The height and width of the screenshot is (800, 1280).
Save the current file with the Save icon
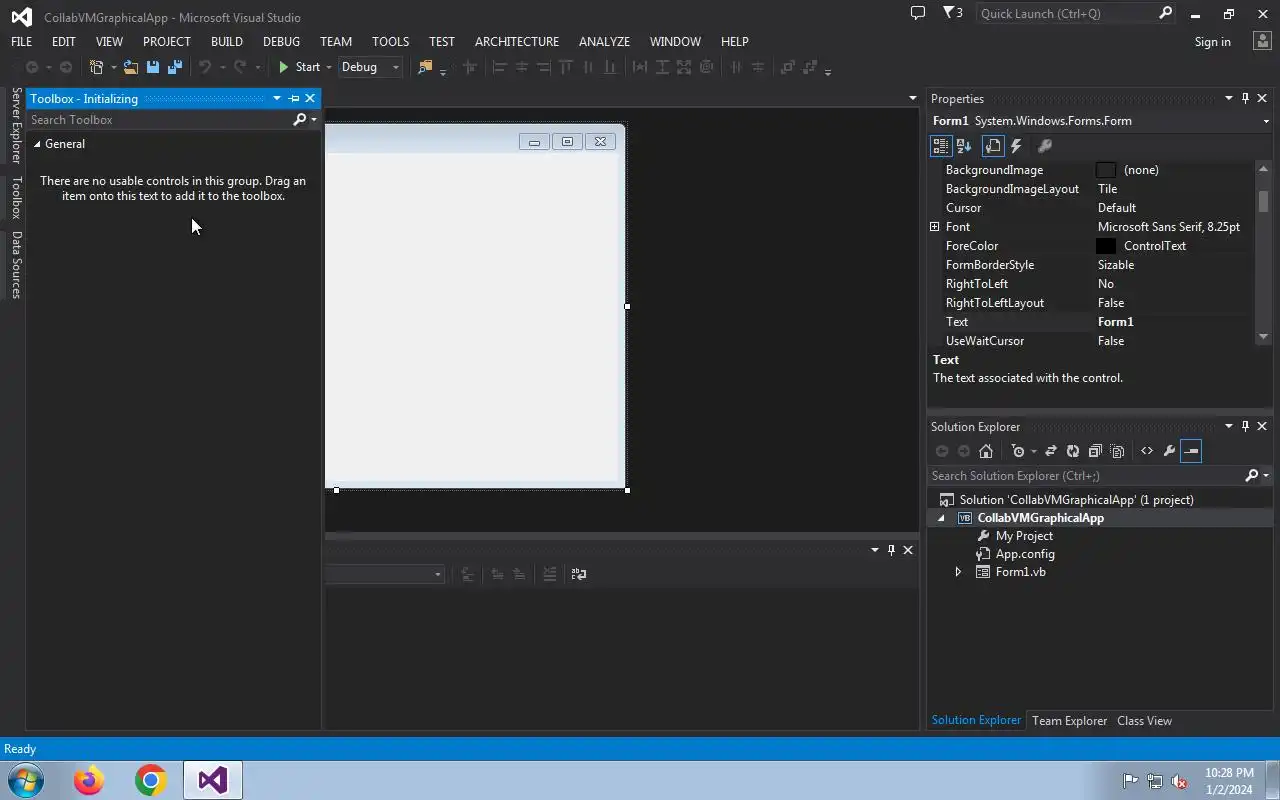tap(153, 67)
